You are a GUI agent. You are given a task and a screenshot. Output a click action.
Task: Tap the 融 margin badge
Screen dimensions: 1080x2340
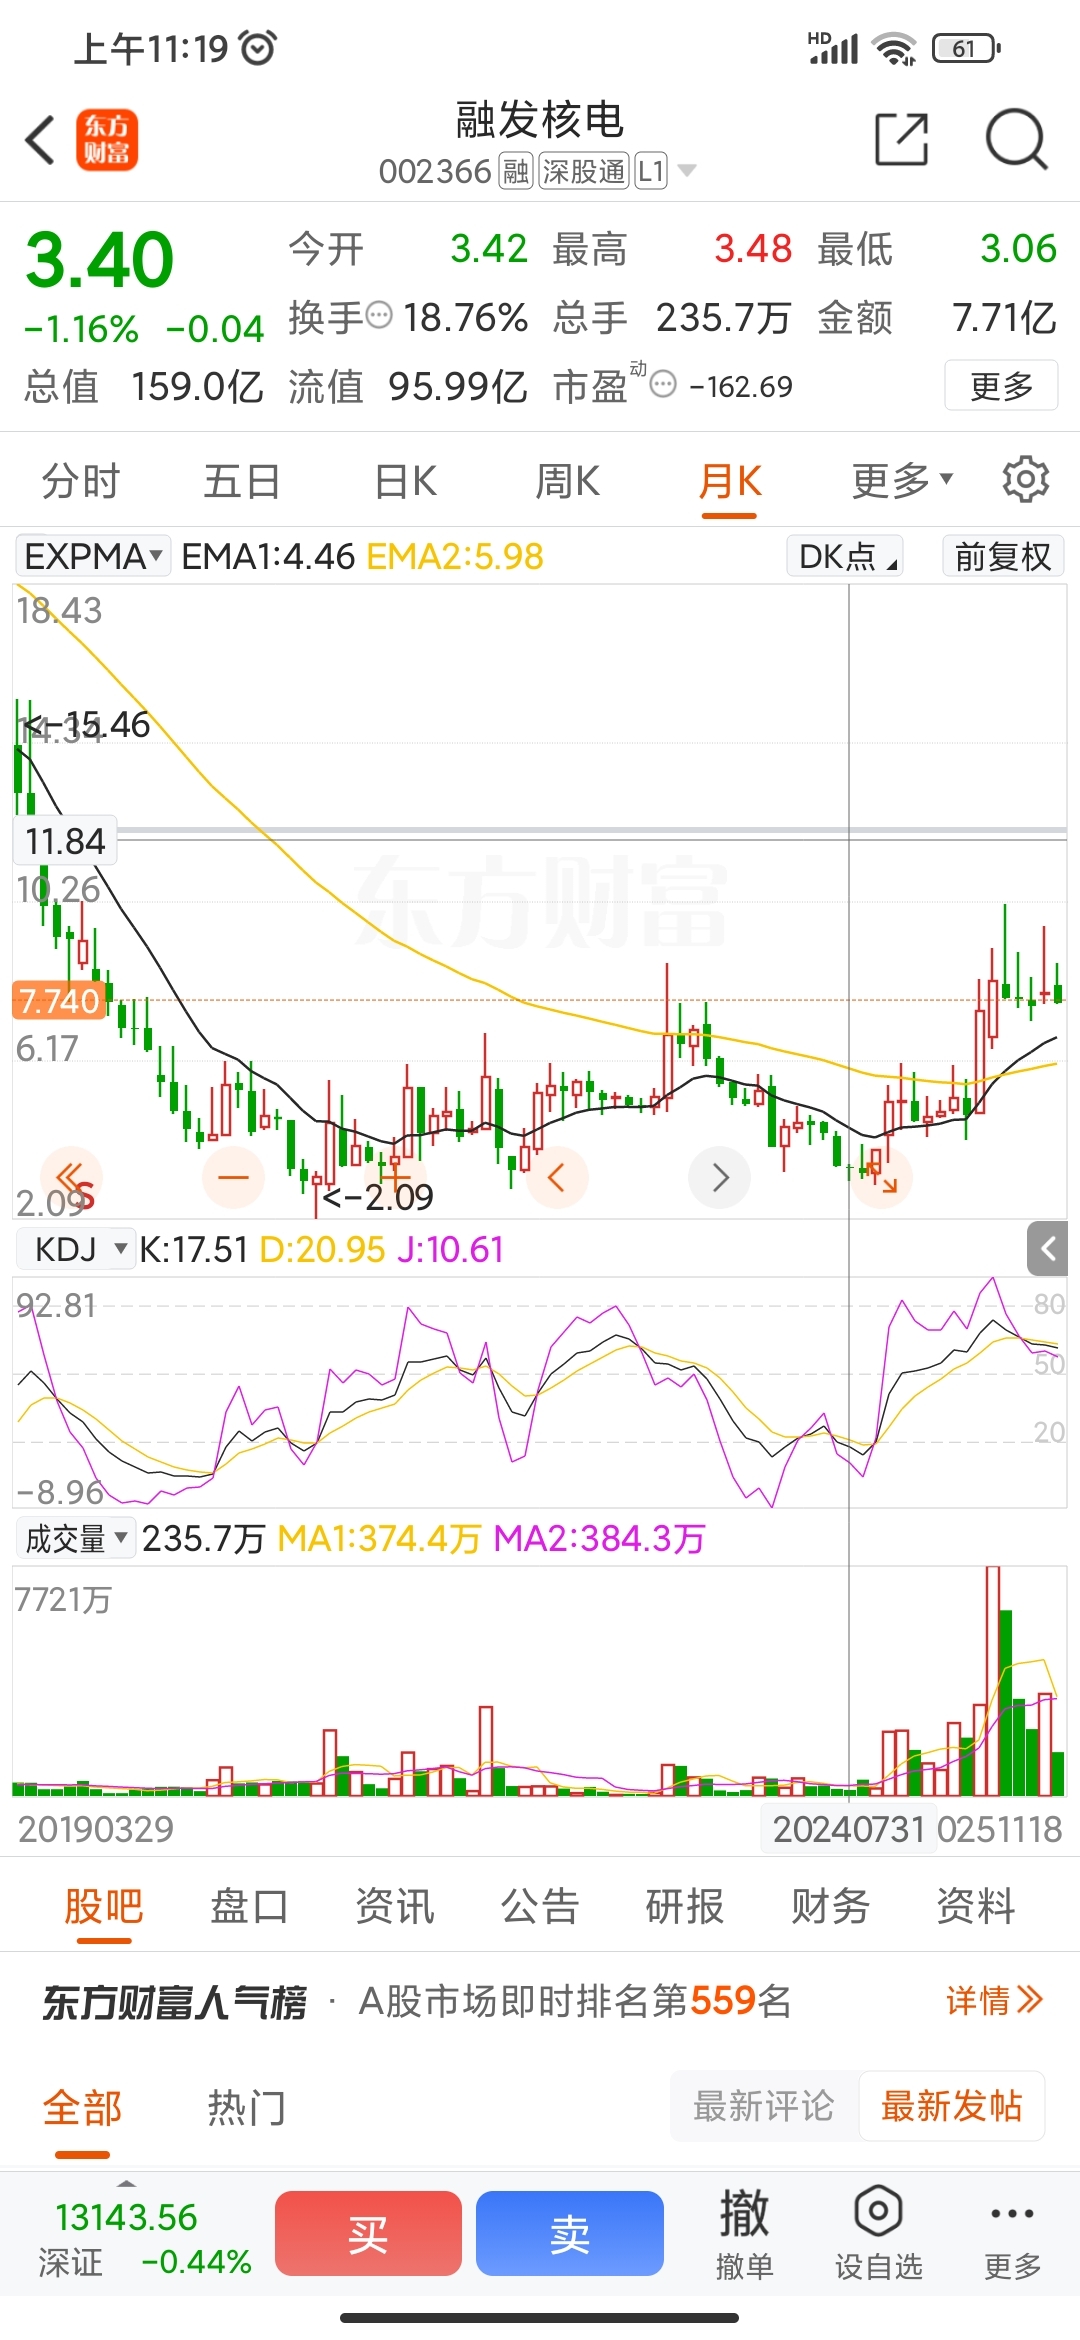pyautogui.click(x=516, y=171)
